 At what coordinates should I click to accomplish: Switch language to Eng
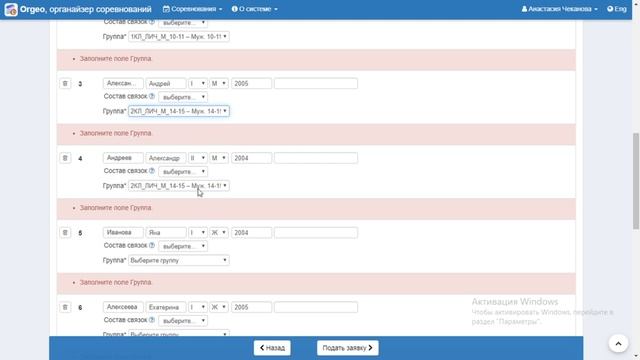click(616, 9)
